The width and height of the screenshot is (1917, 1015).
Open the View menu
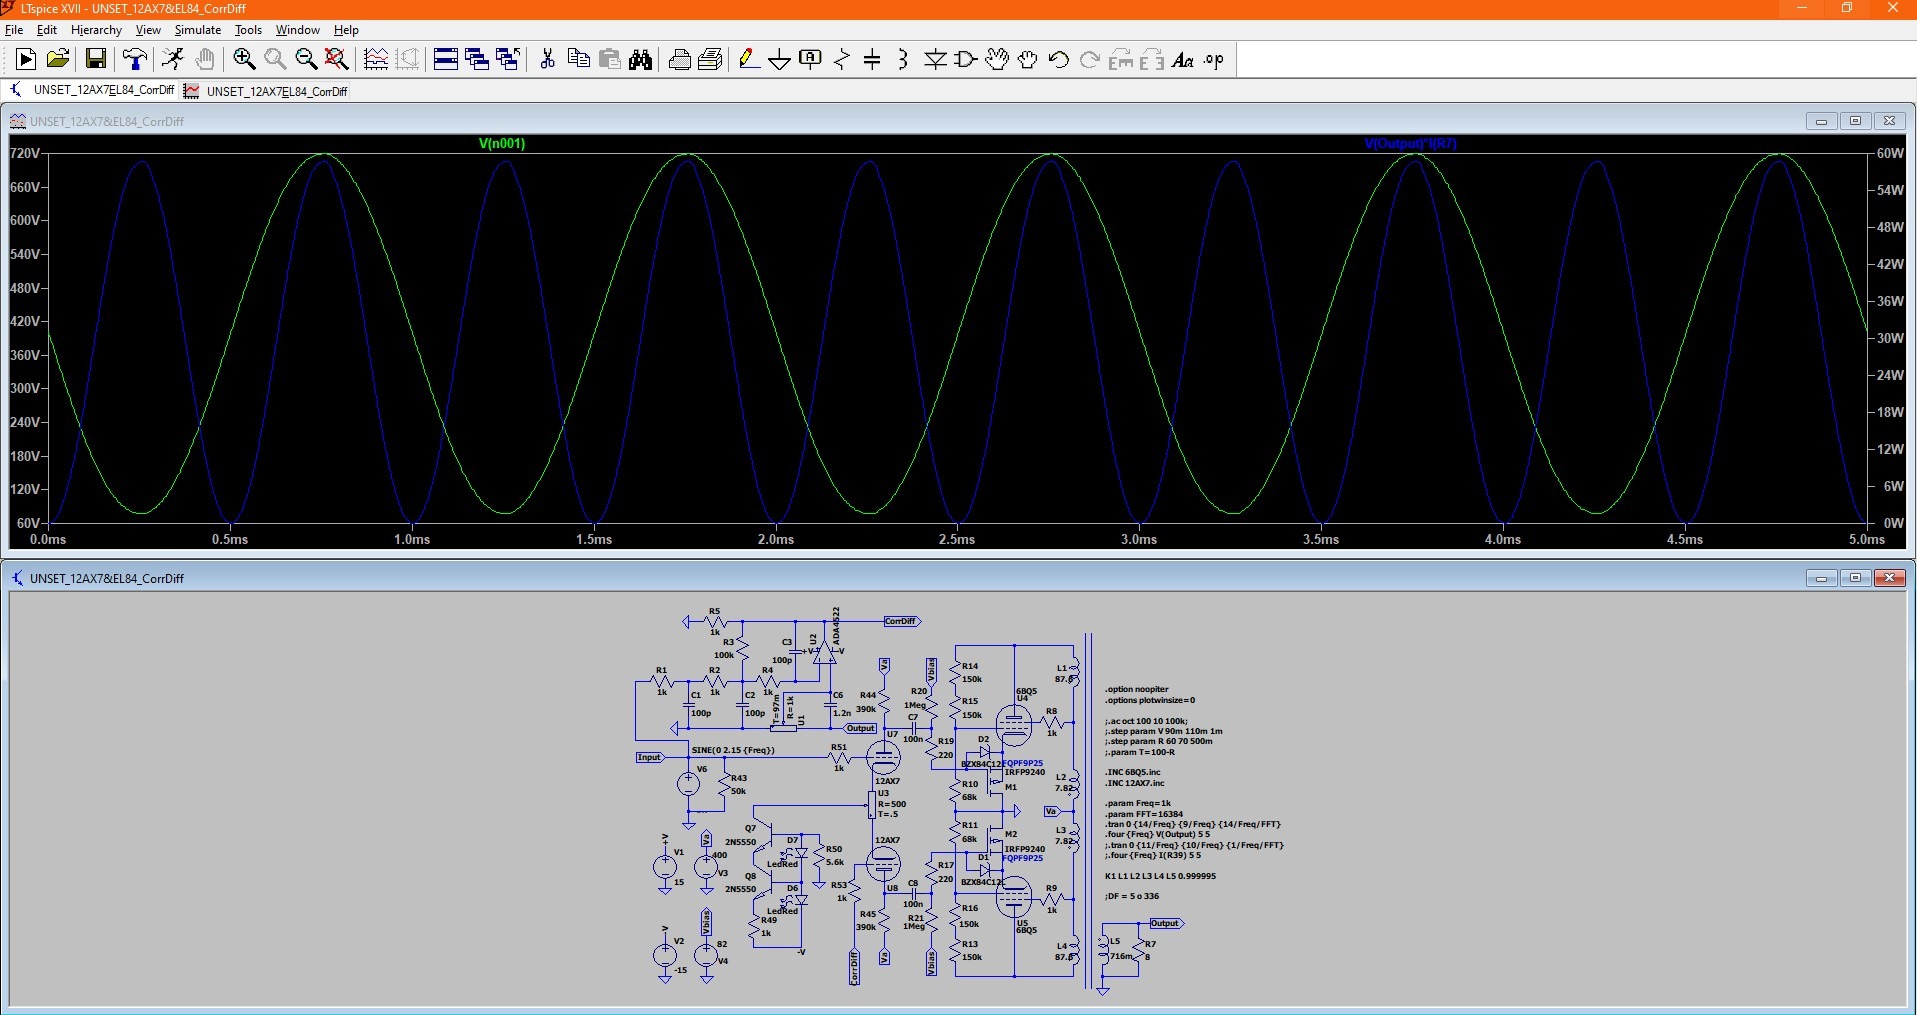tap(148, 30)
